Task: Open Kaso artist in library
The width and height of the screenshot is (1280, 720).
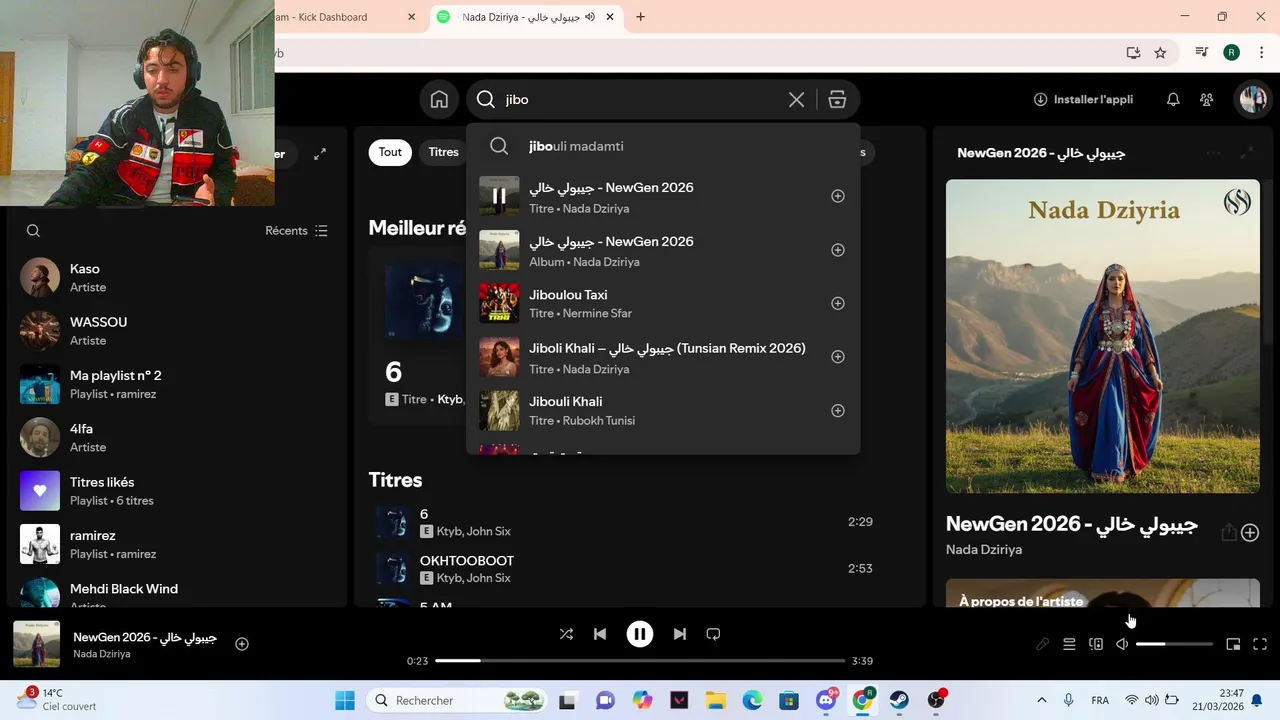Action: (x=175, y=277)
